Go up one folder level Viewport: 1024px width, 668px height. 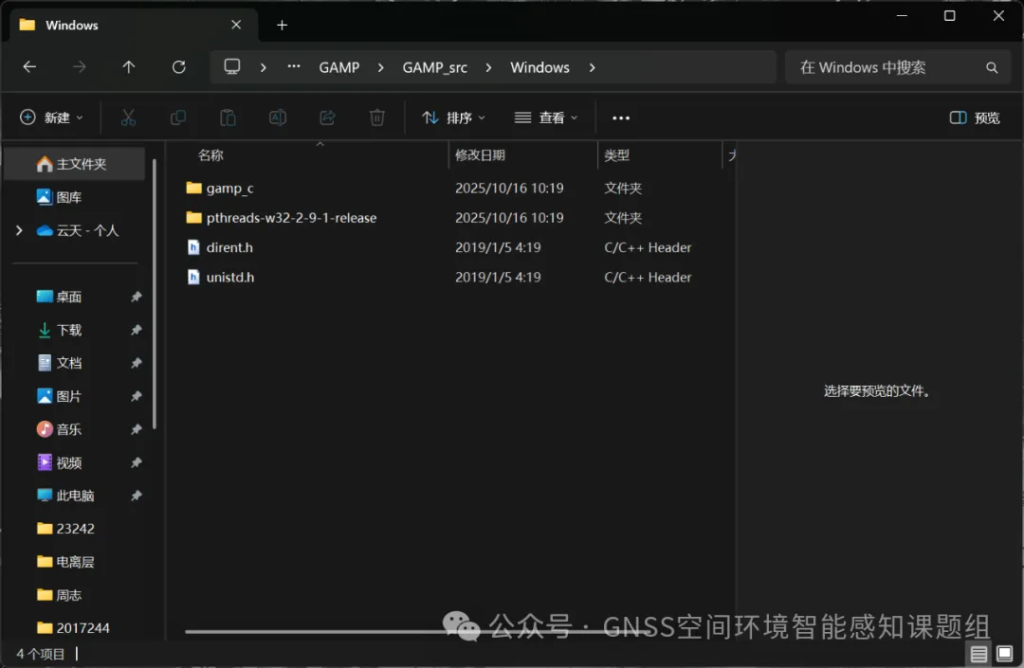pos(129,67)
